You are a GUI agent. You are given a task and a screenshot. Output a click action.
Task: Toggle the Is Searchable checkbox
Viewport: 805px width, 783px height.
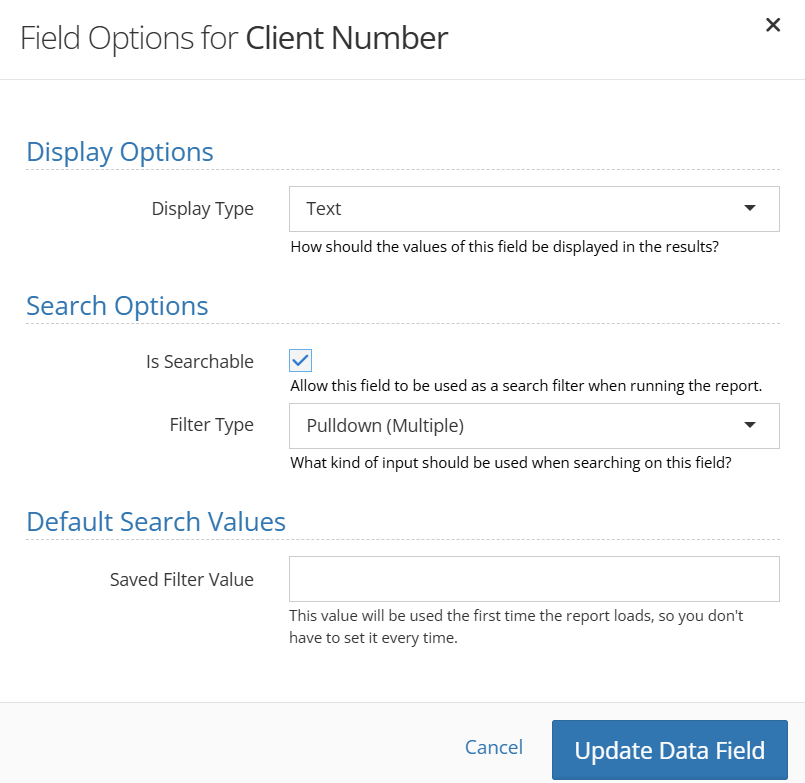(x=301, y=361)
